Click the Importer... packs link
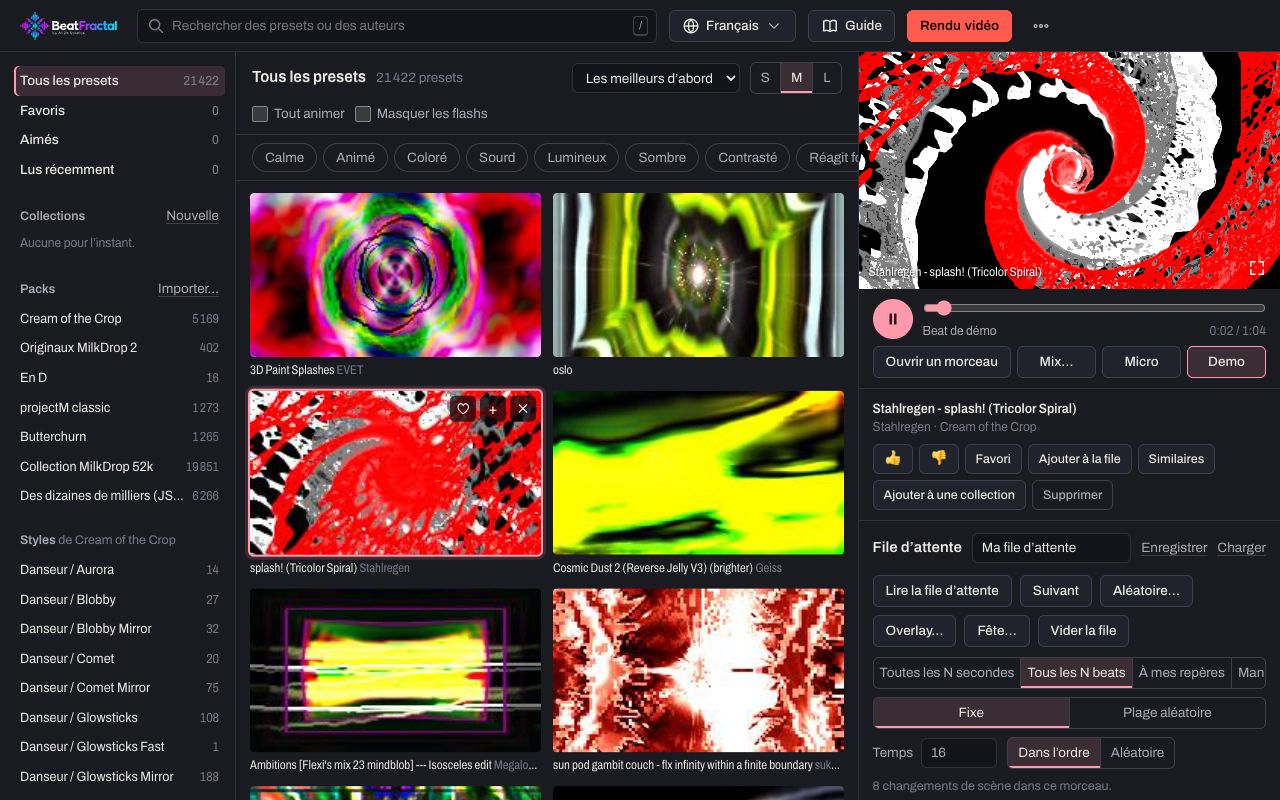Viewport: 1280px width, 800px height. tap(188, 289)
